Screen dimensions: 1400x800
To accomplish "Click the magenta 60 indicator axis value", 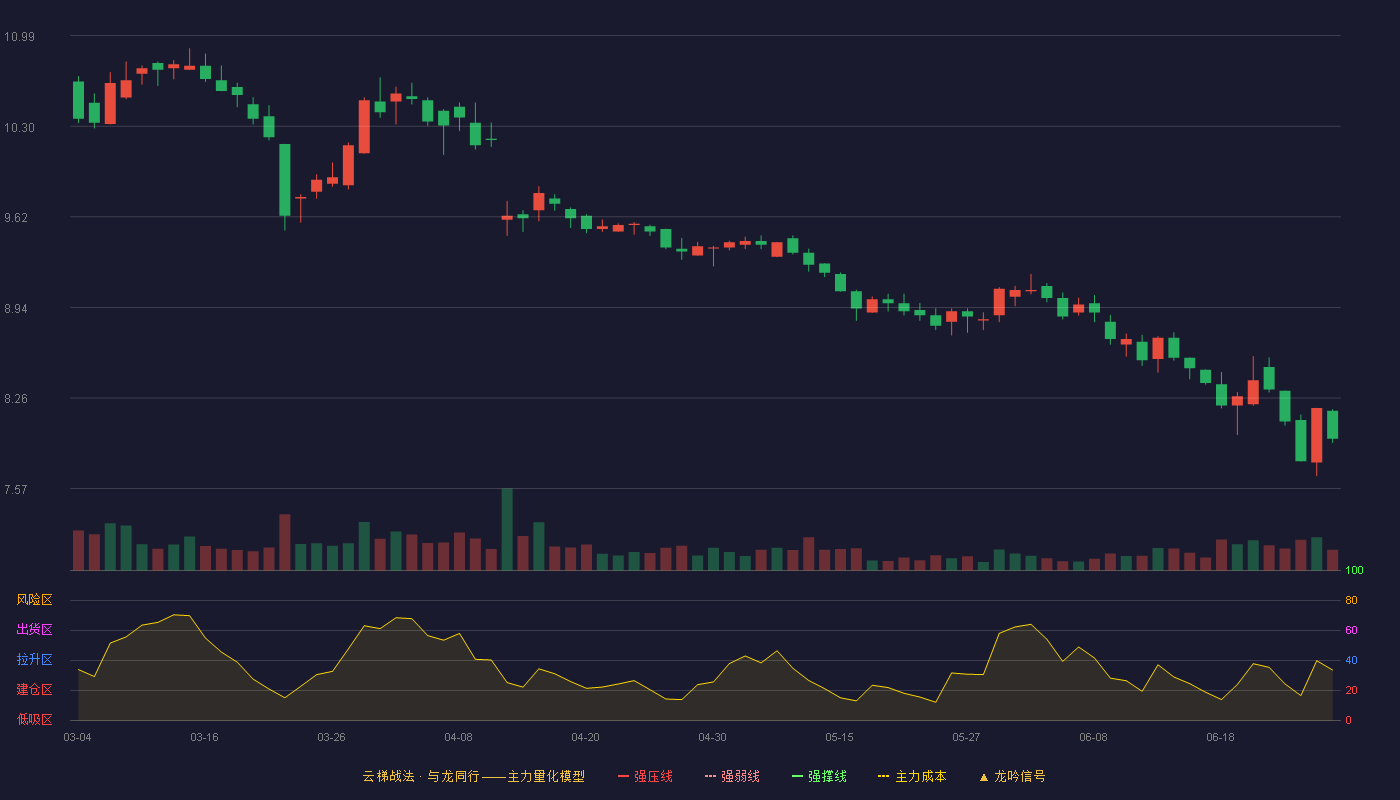I will pos(1351,630).
